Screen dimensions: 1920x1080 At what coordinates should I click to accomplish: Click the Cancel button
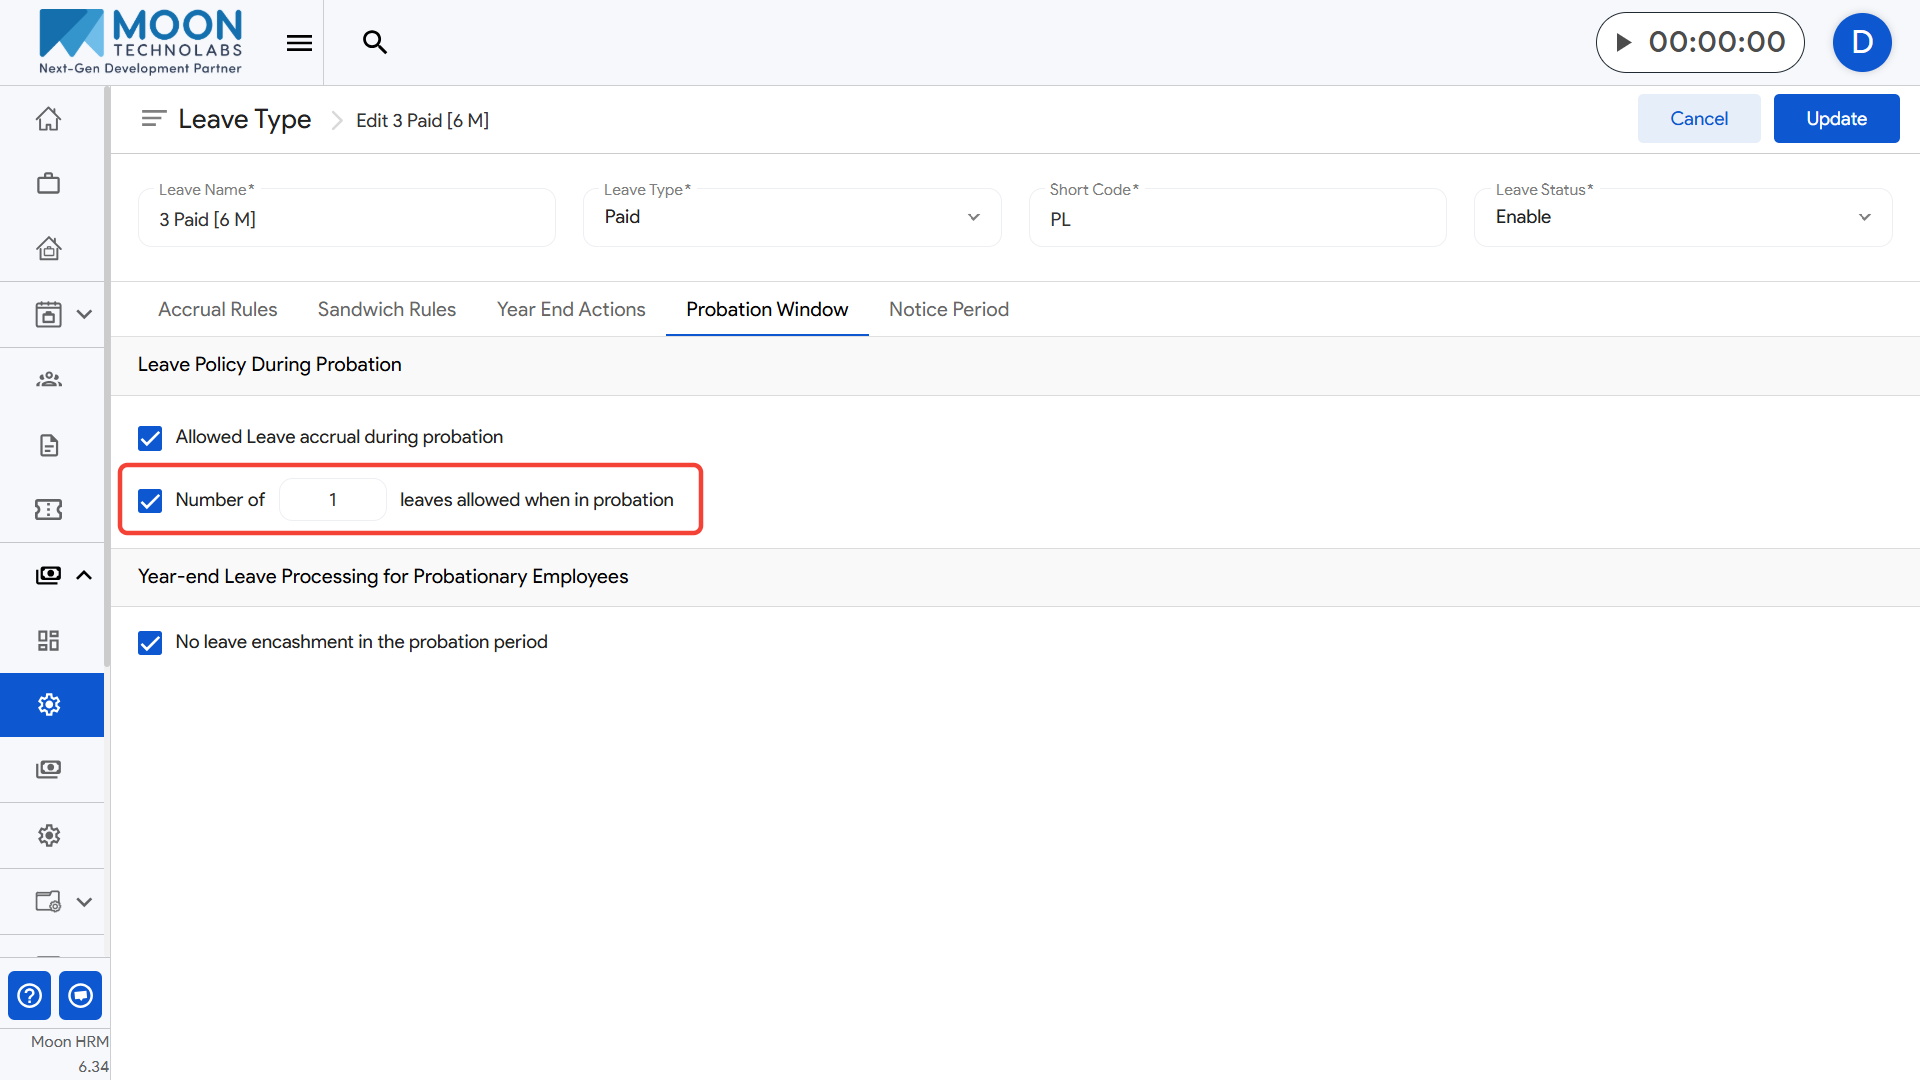pos(1698,119)
